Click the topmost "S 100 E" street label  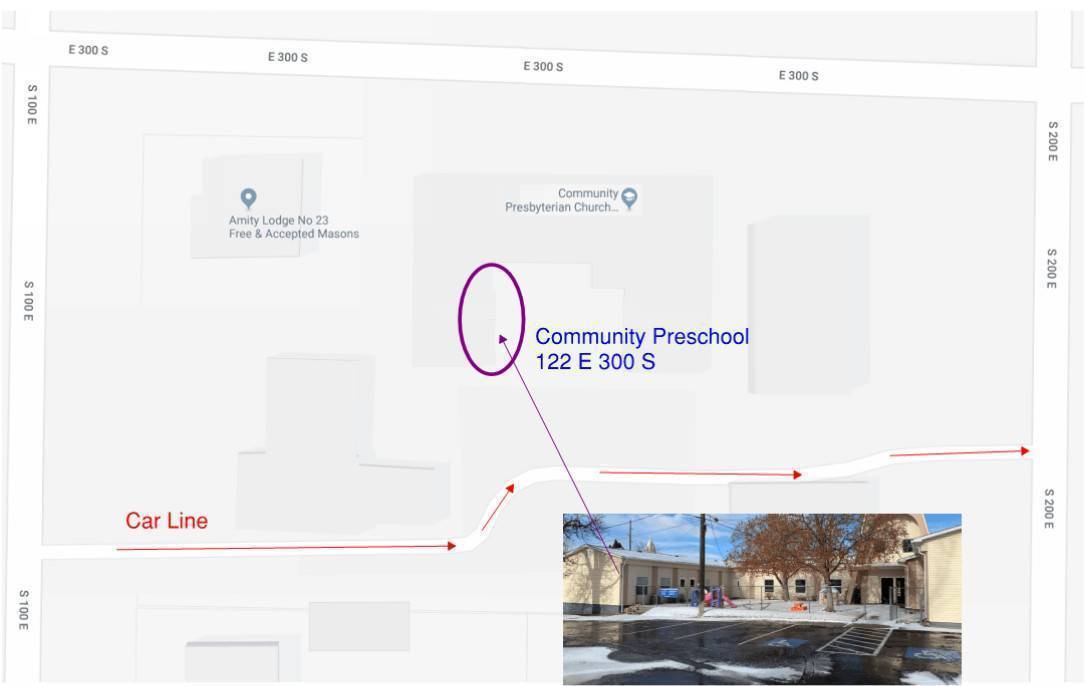(31, 105)
